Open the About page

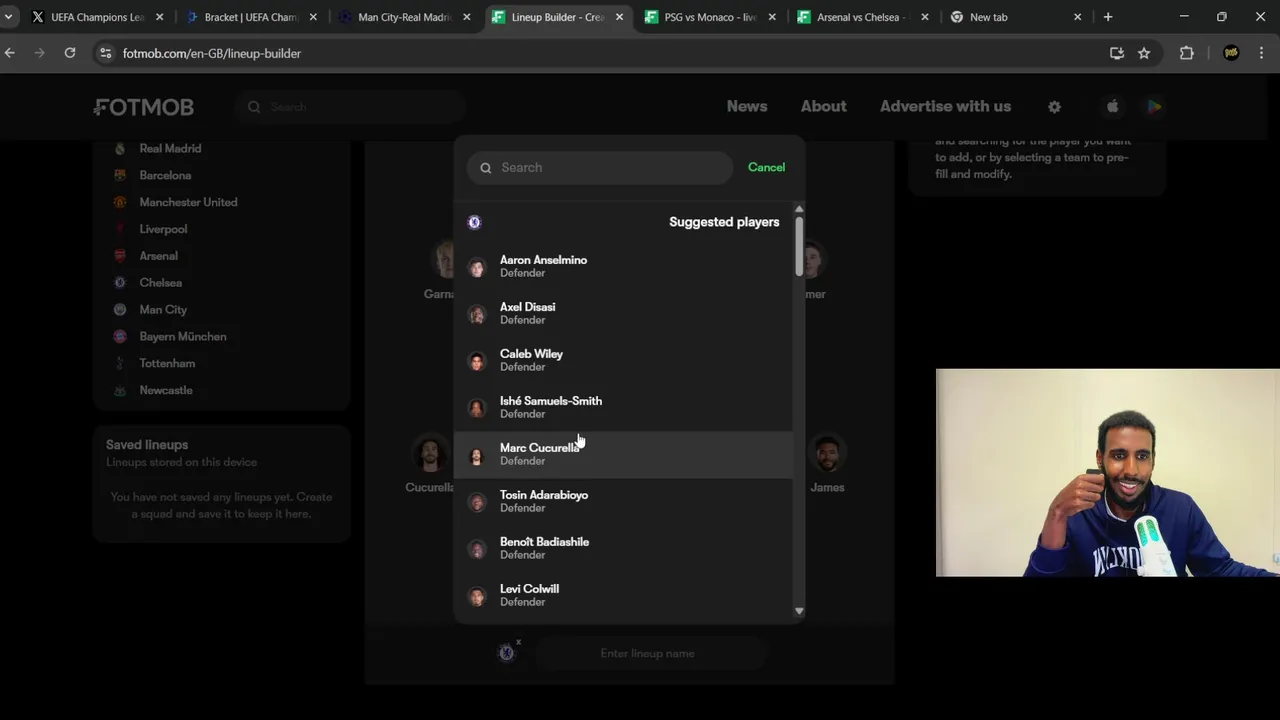[x=823, y=106]
